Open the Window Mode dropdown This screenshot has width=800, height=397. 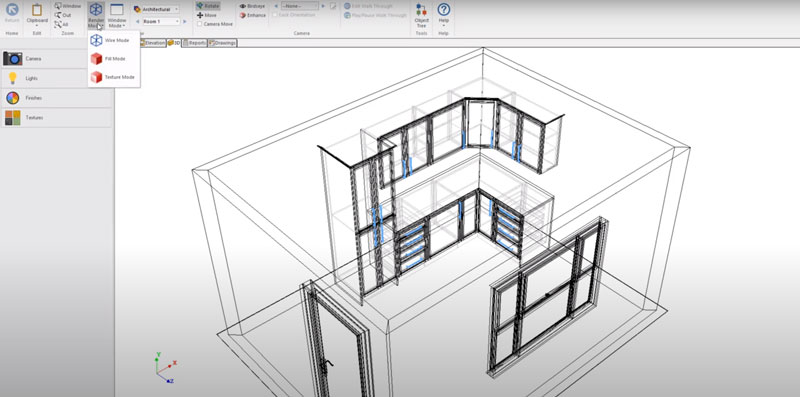pyautogui.click(x=117, y=15)
